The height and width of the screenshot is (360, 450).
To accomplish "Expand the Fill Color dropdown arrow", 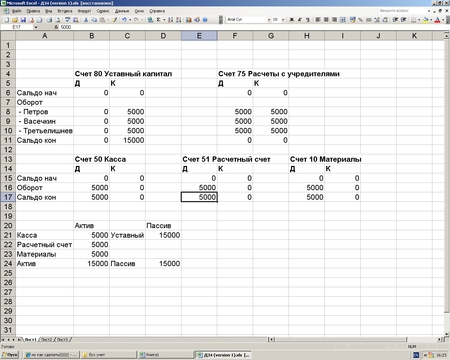I will [431, 20].
